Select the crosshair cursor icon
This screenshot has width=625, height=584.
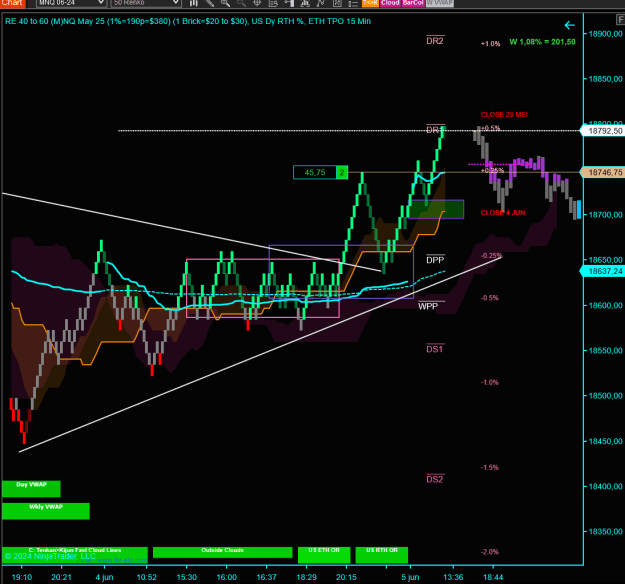(257, 3)
